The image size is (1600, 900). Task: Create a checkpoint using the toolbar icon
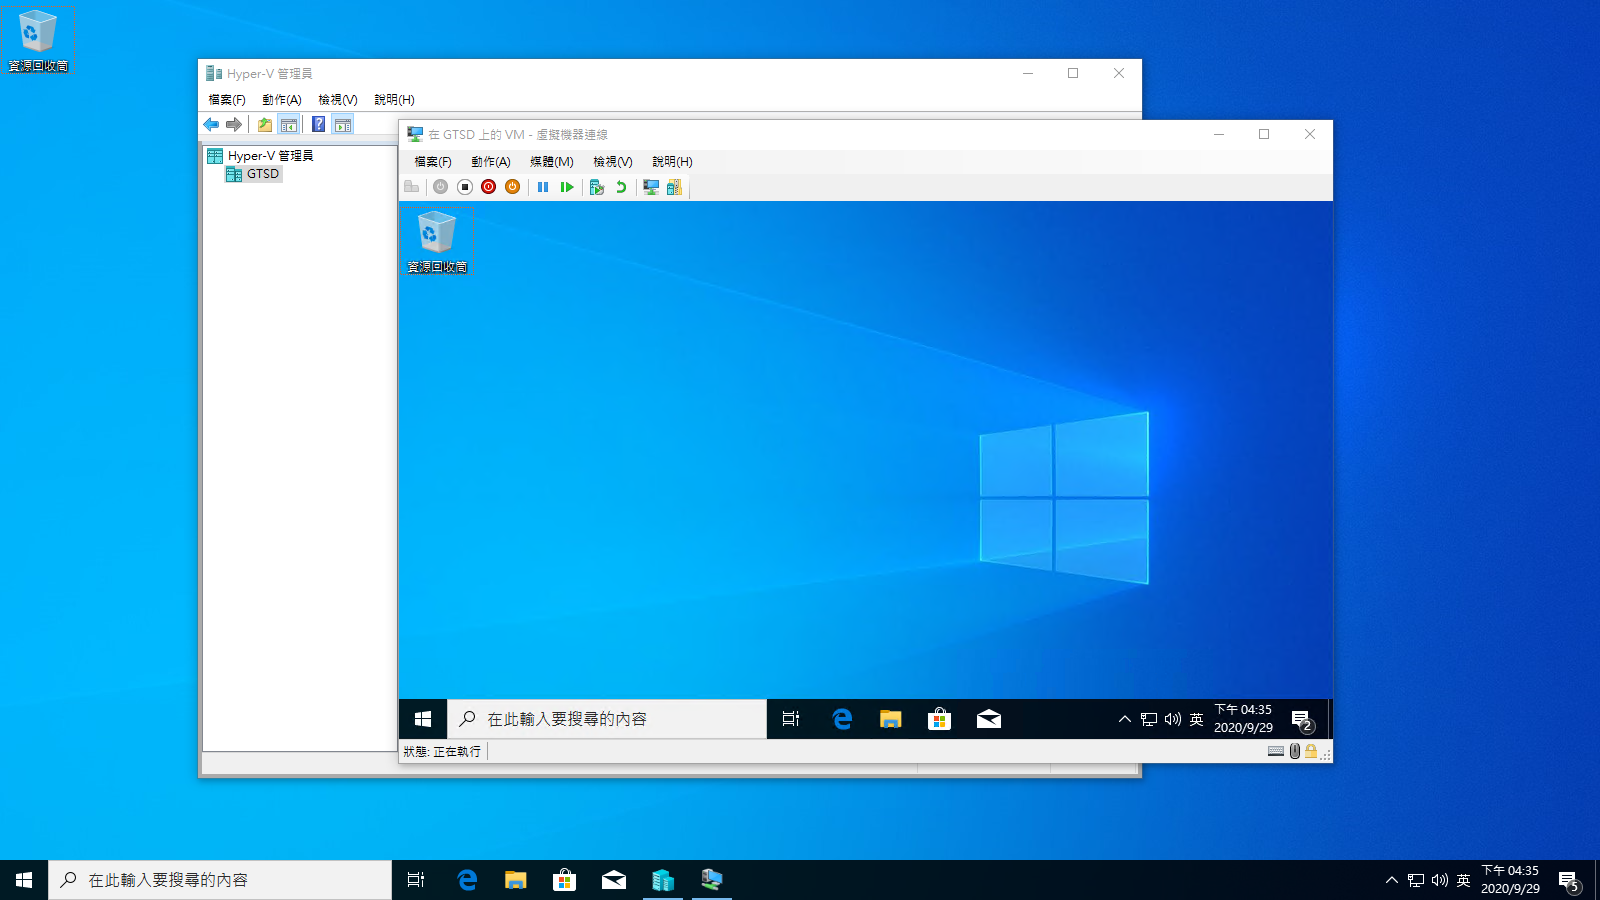pyautogui.click(x=597, y=187)
